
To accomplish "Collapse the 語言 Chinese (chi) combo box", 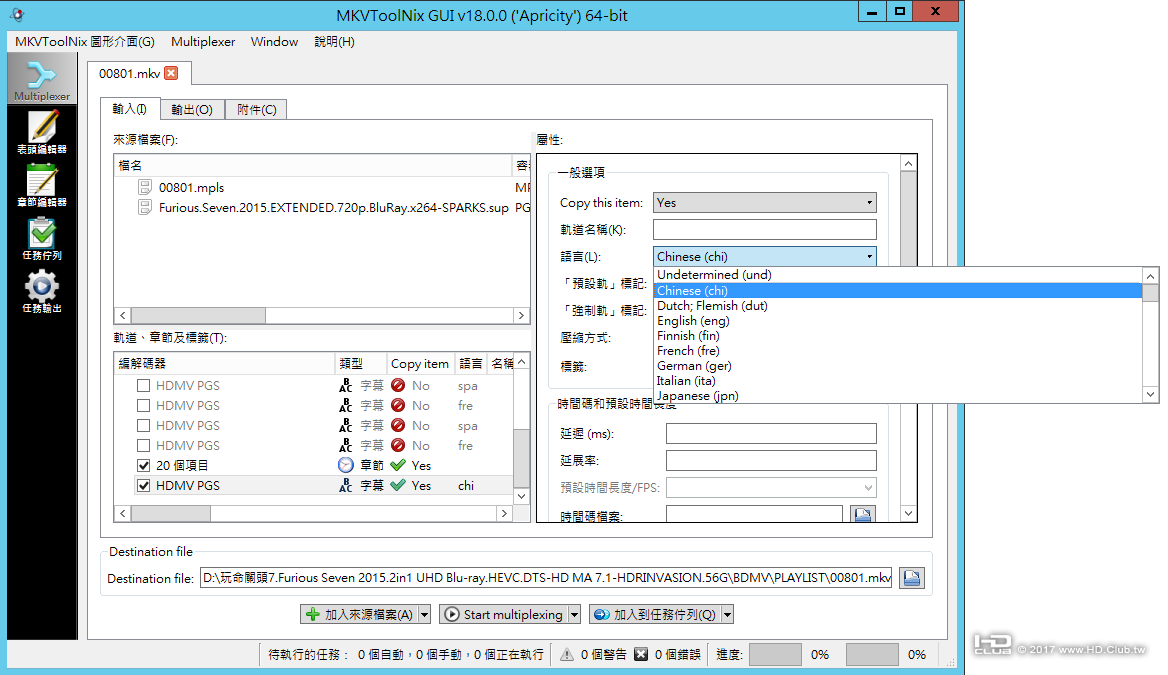I will tap(764, 256).
